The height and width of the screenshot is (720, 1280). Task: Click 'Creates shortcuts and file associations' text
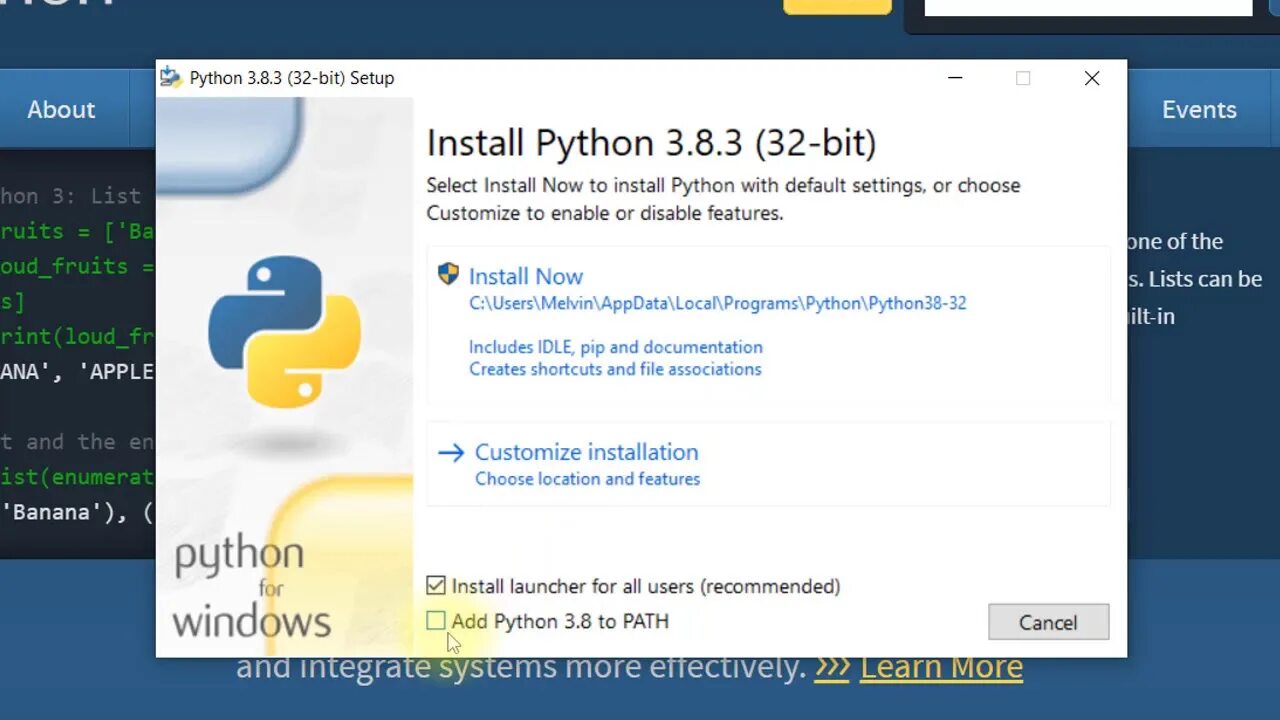(x=615, y=369)
